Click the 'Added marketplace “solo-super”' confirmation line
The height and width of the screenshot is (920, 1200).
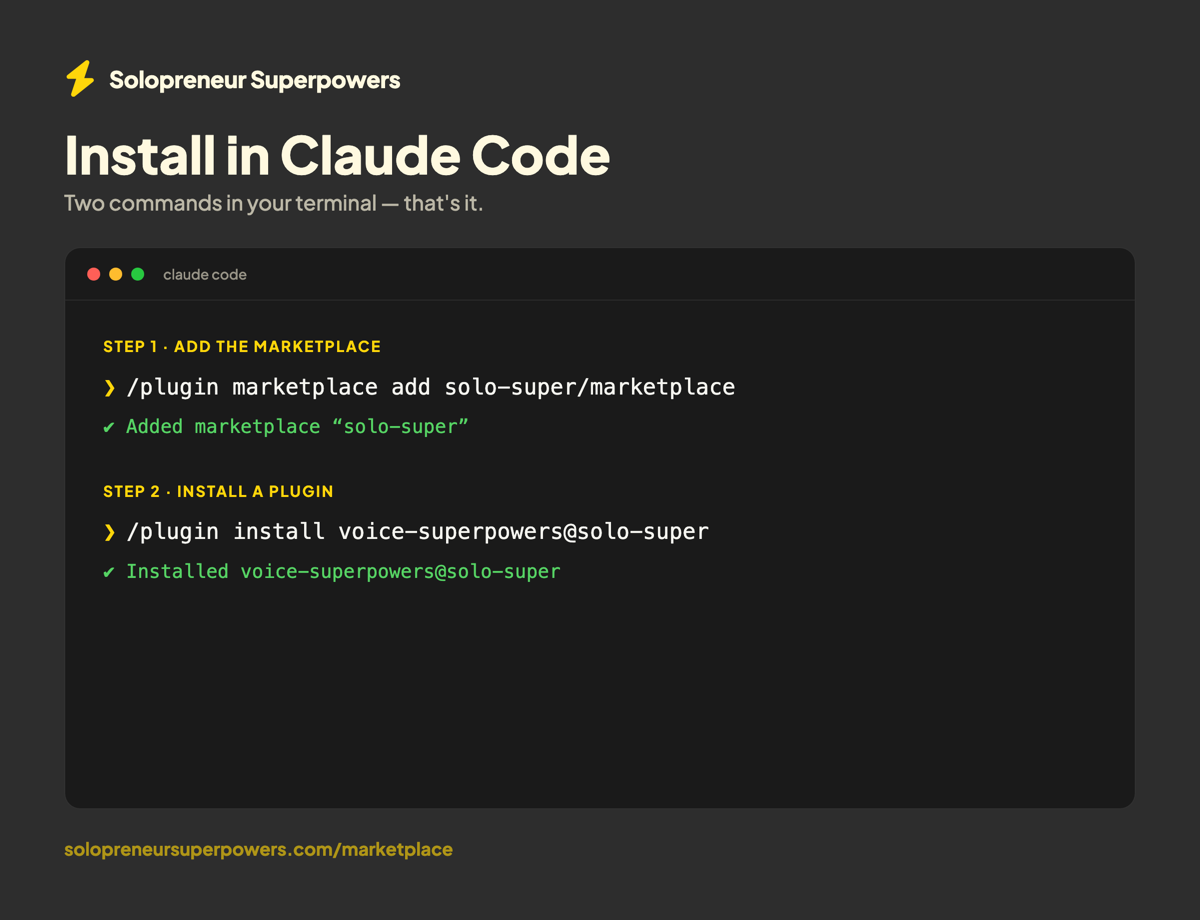(x=298, y=427)
